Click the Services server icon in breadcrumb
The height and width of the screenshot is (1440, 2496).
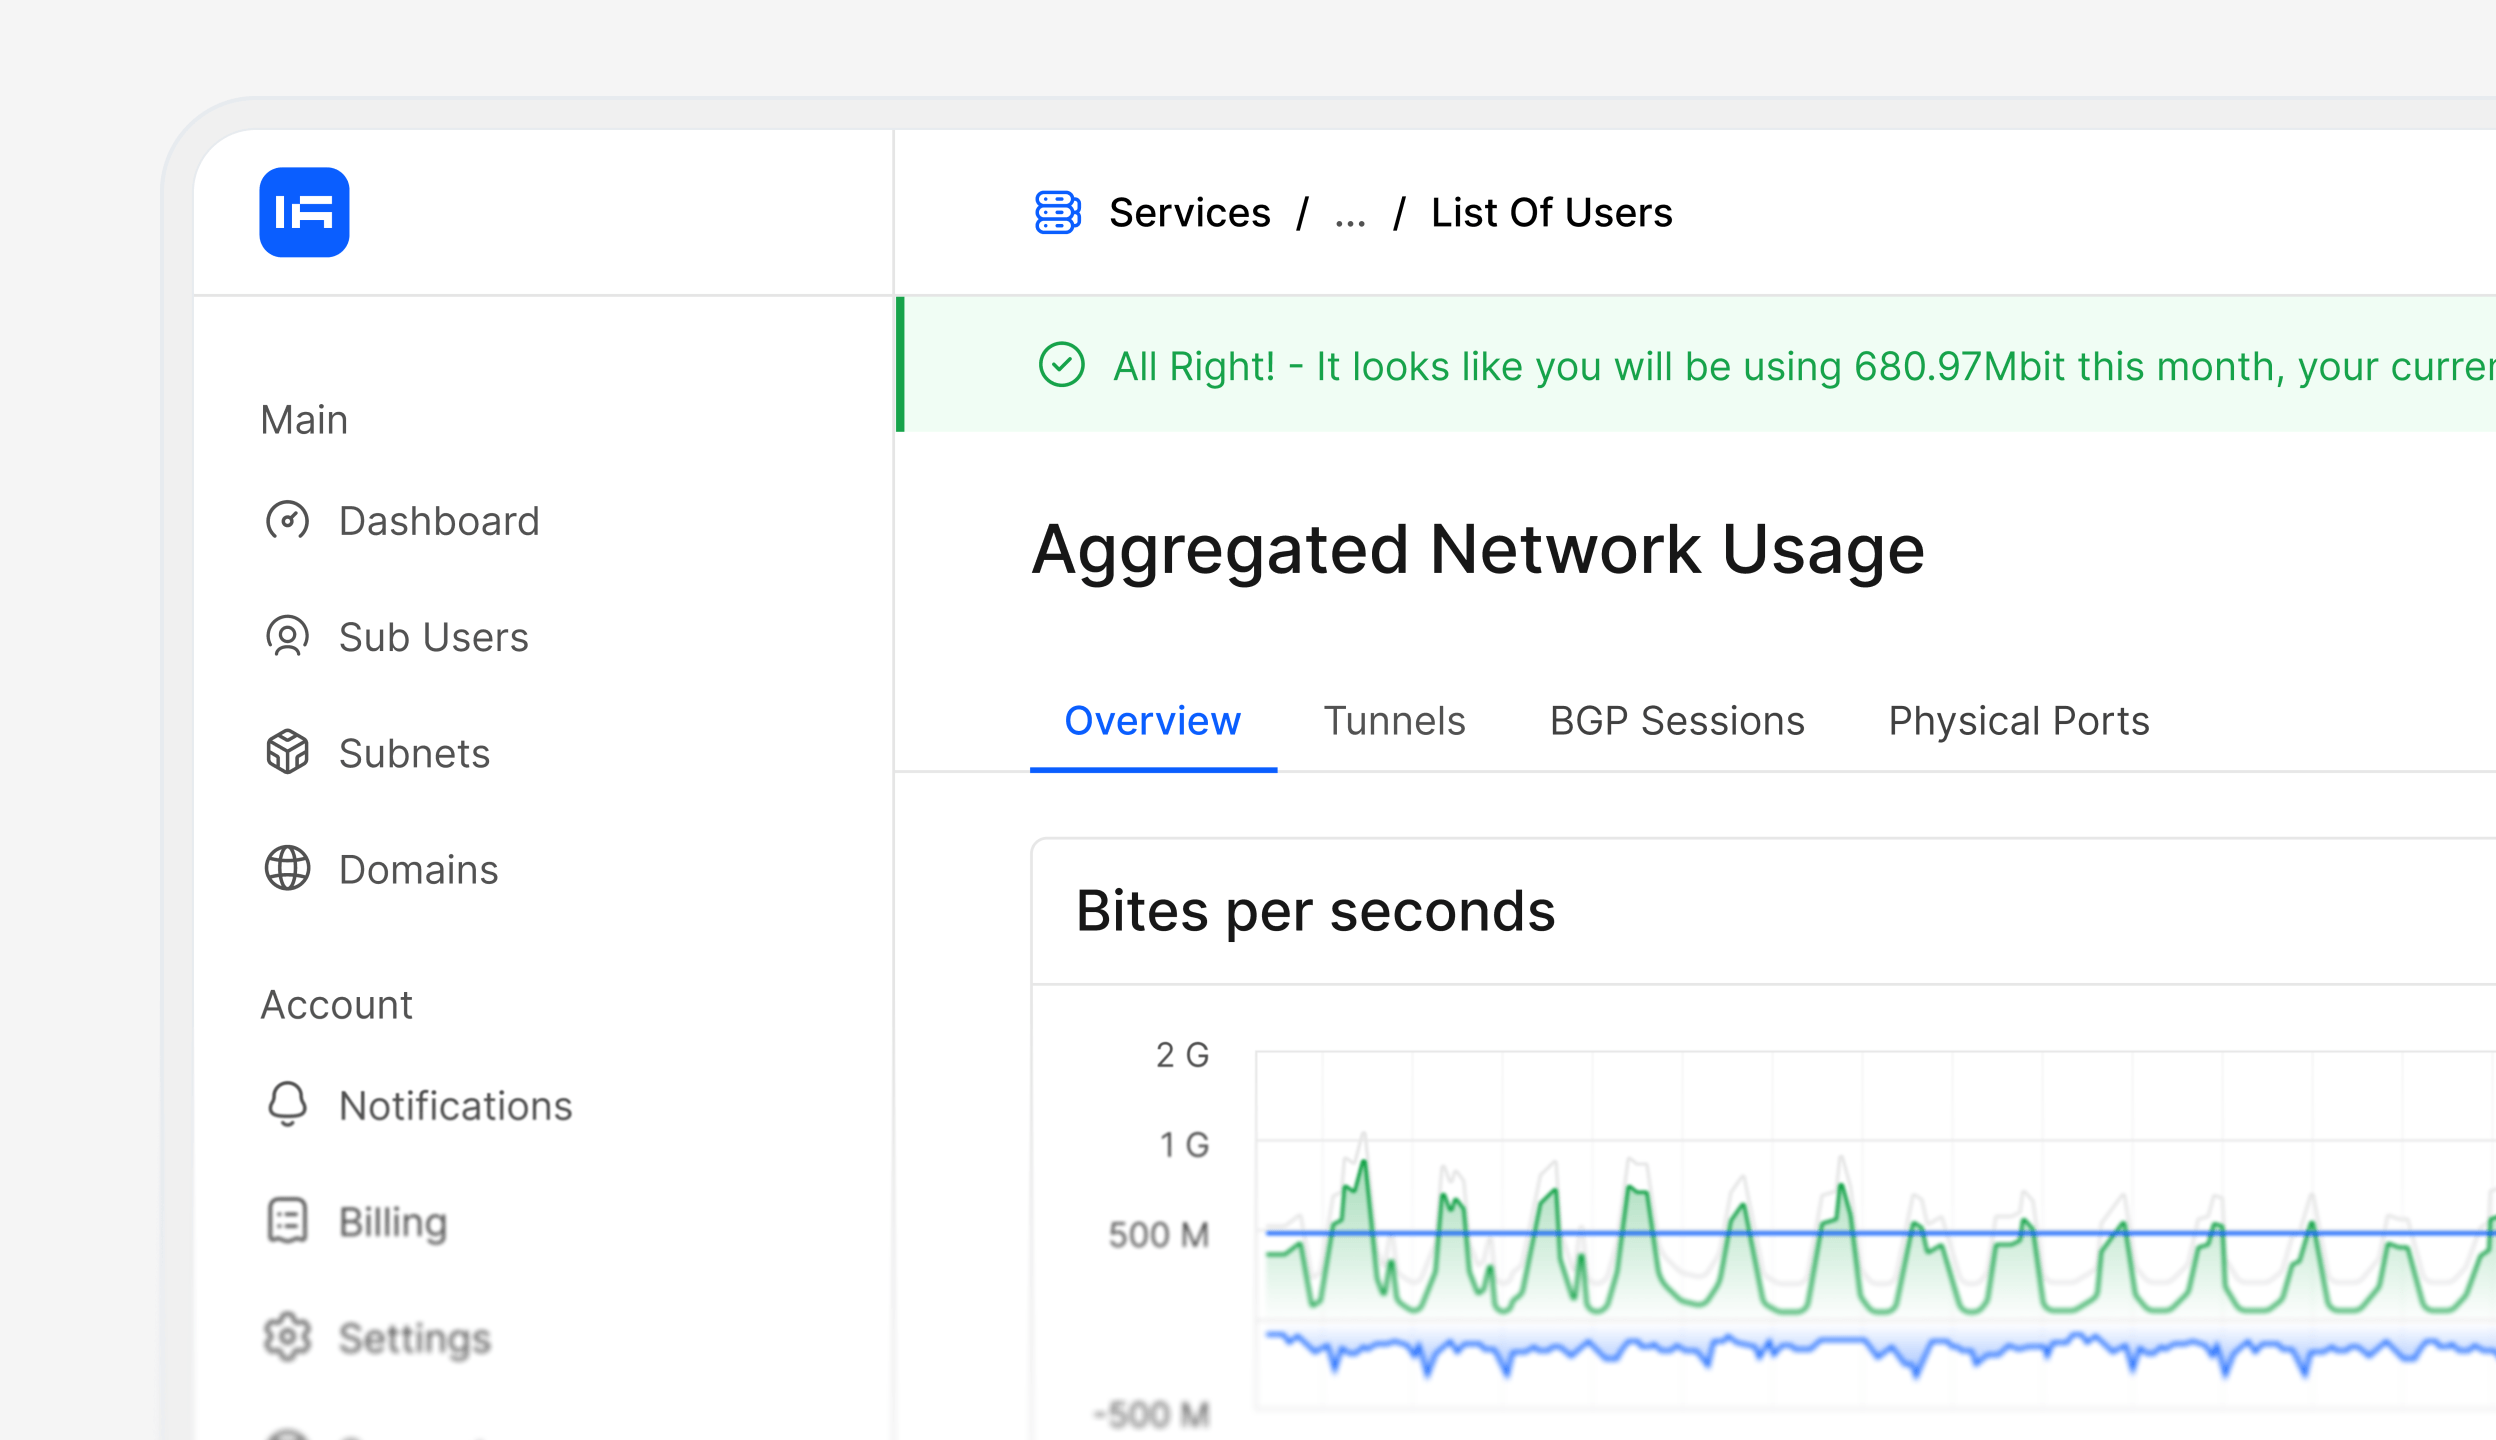pos(1057,212)
